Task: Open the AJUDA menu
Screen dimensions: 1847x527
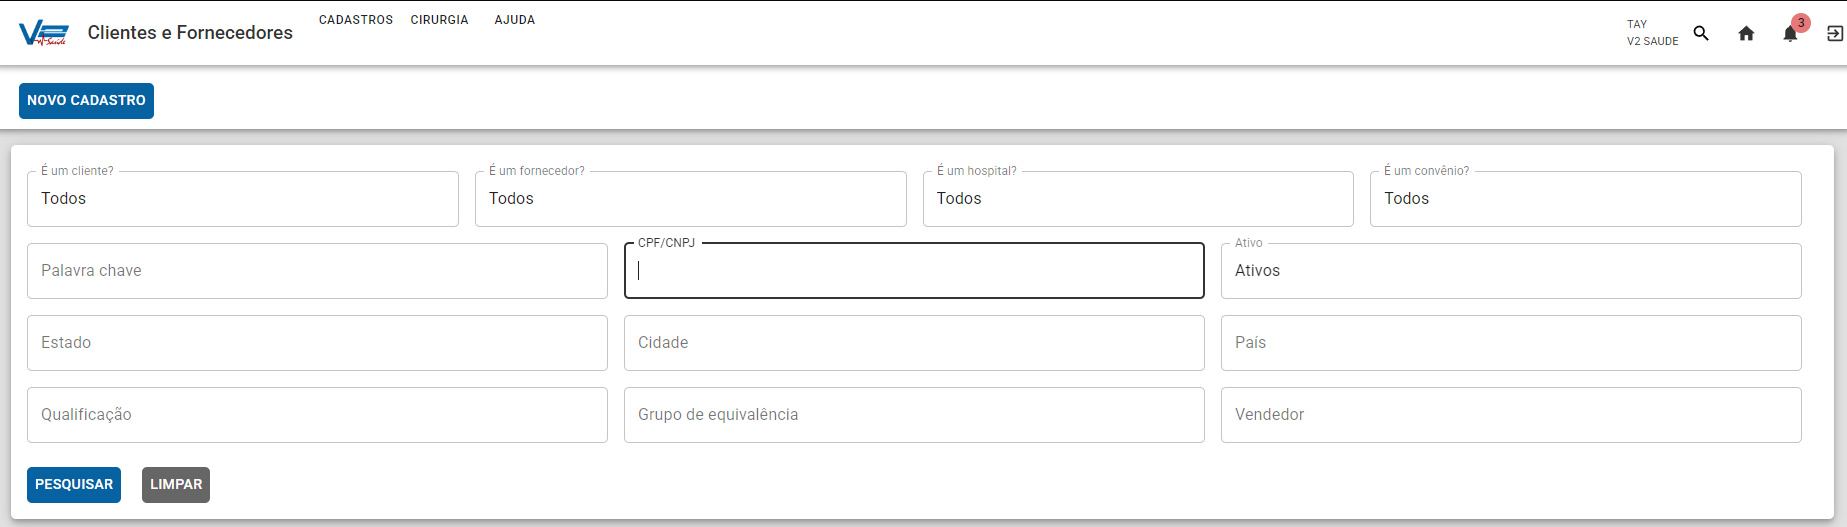Action: click(x=515, y=20)
